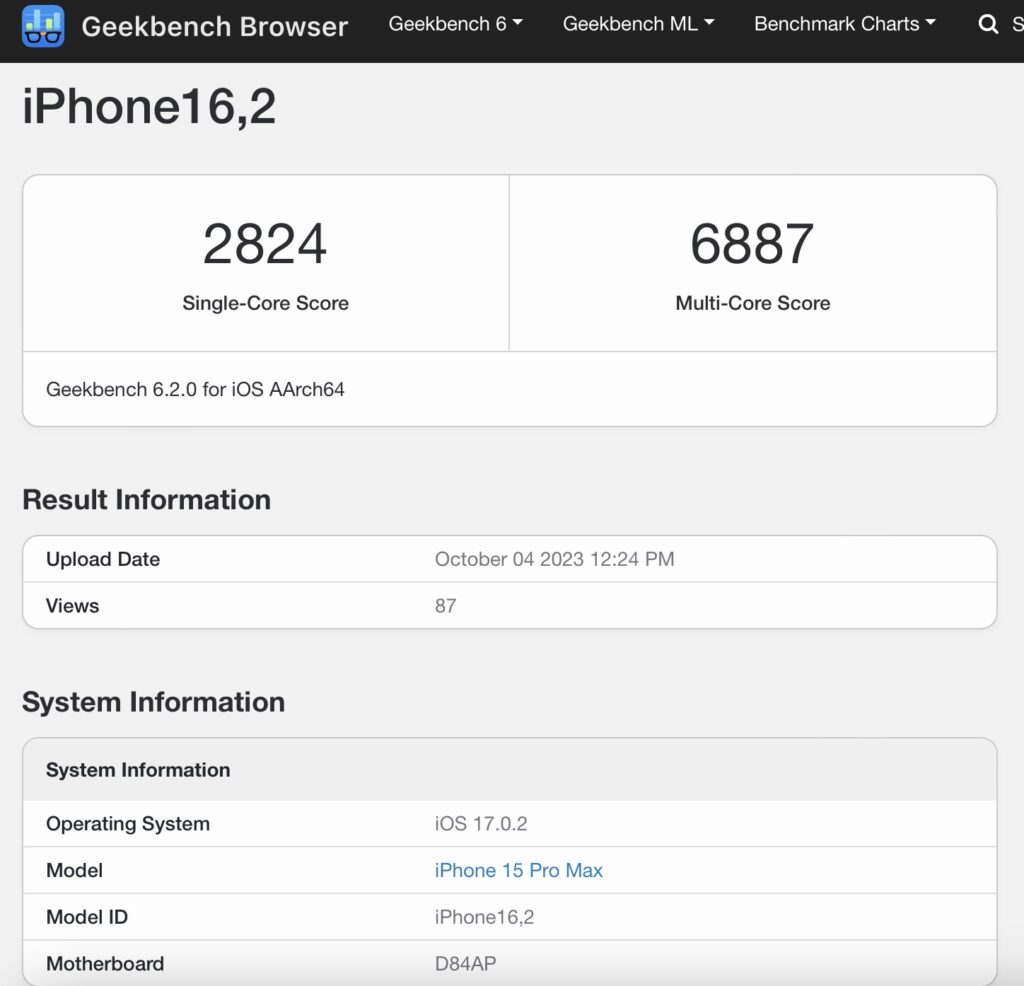This screenshot has height=986, width=1024.
Task: Select the single-core score 2824
Action: 264,244
